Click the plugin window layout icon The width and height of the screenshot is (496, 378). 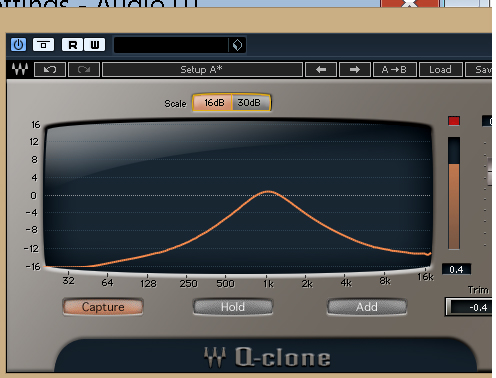pyautogui.click(x=43, y=44)
